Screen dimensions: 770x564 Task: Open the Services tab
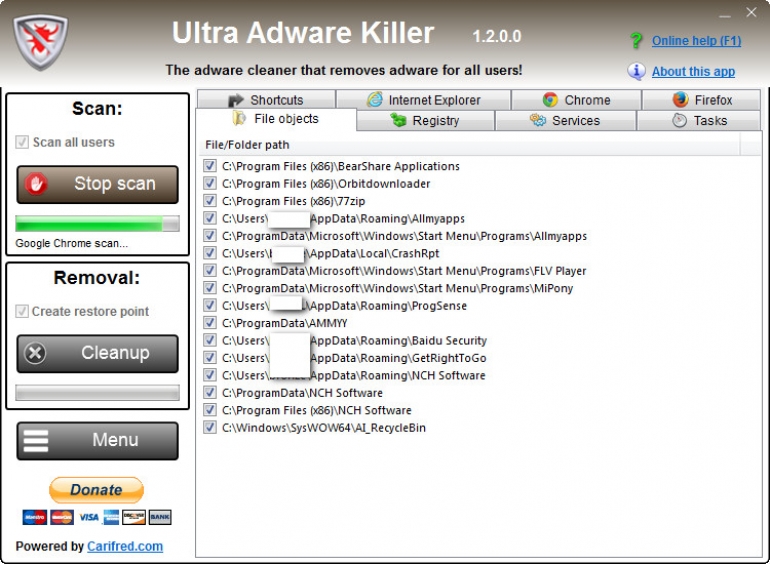(x=566, y=120)
